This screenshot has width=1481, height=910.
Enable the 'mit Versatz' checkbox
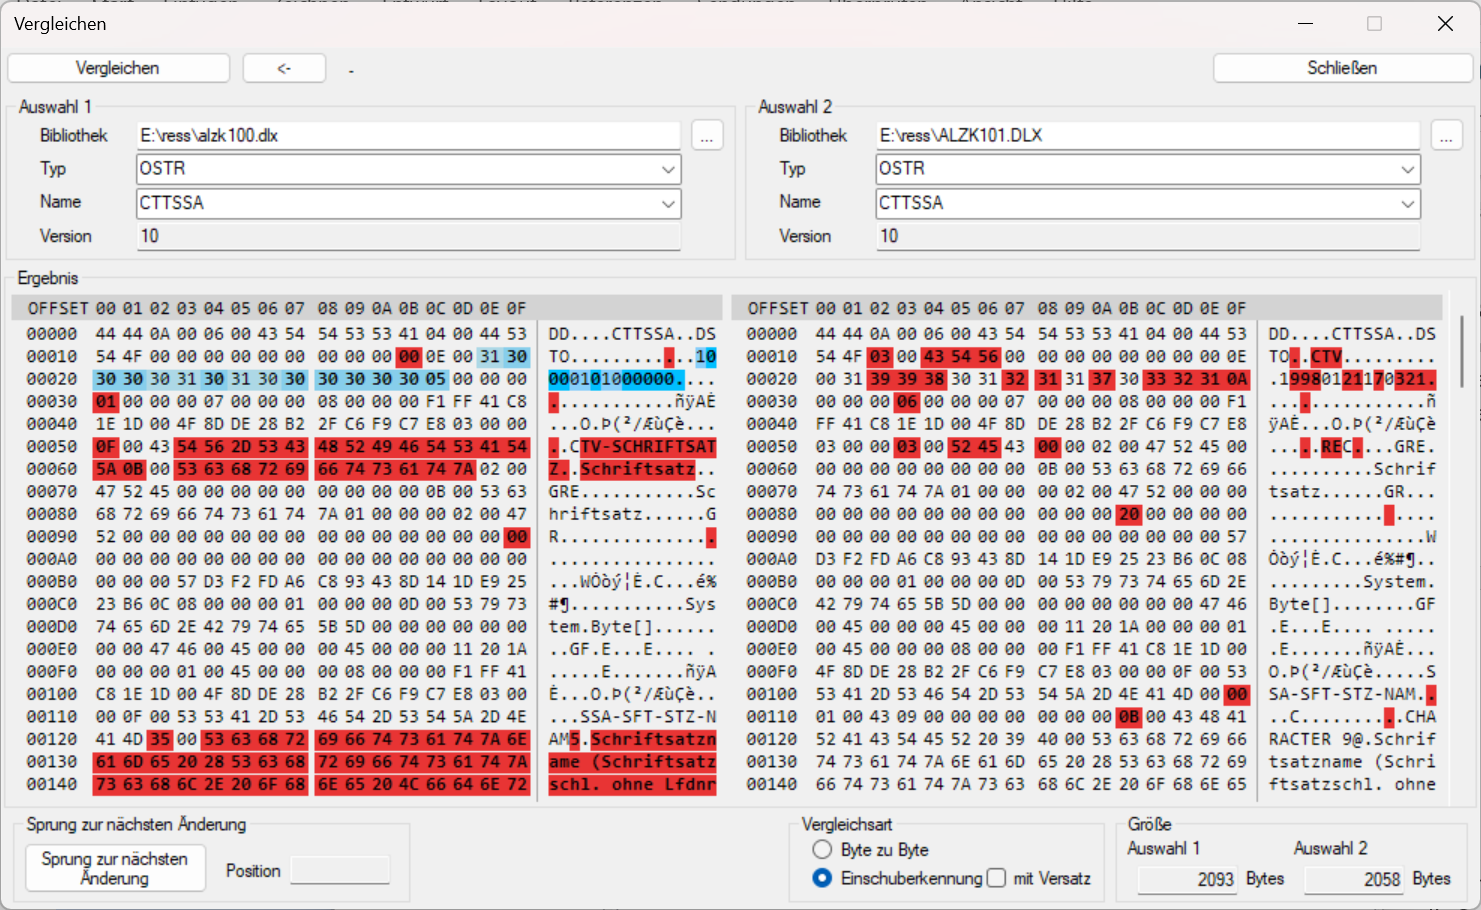point(996,878)
